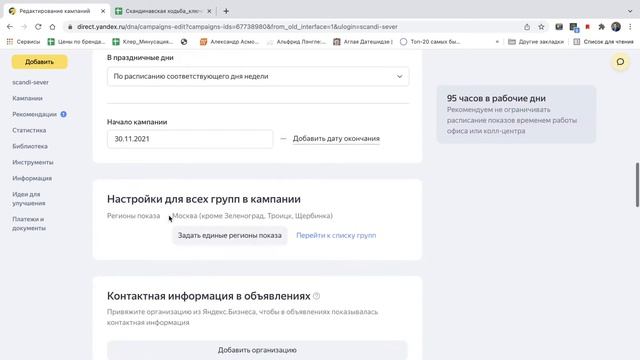Click Задать единые регионы показа button
Image resolution: width=640 pixels, height=360 pixels.
click(x=229, y=236)
